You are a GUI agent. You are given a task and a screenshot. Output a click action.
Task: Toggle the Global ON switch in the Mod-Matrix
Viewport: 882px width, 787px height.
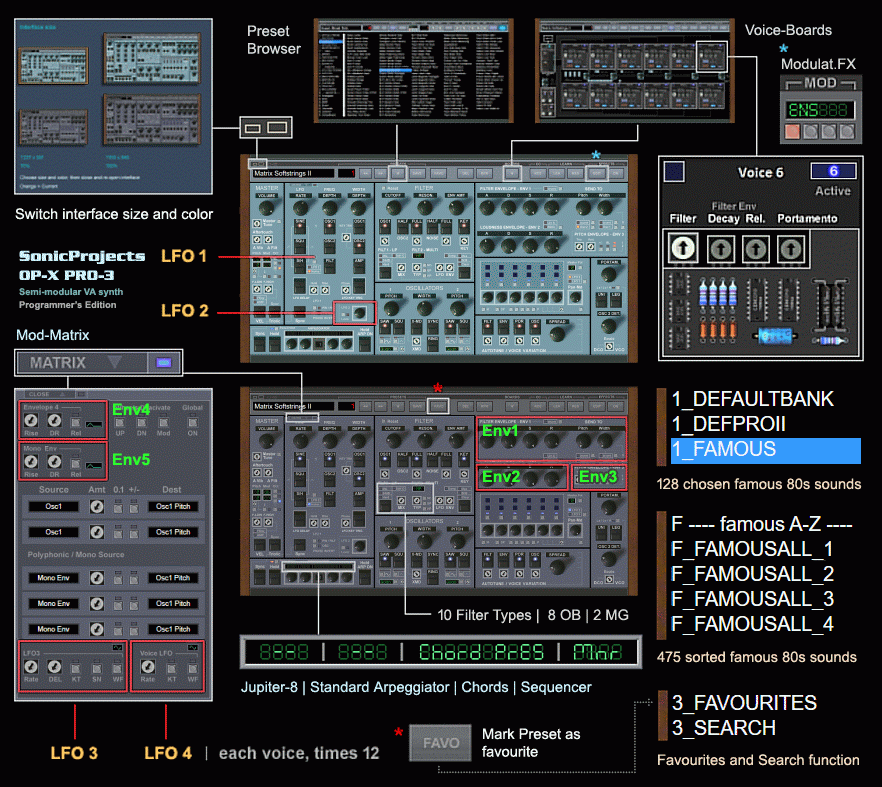(192, 423)
